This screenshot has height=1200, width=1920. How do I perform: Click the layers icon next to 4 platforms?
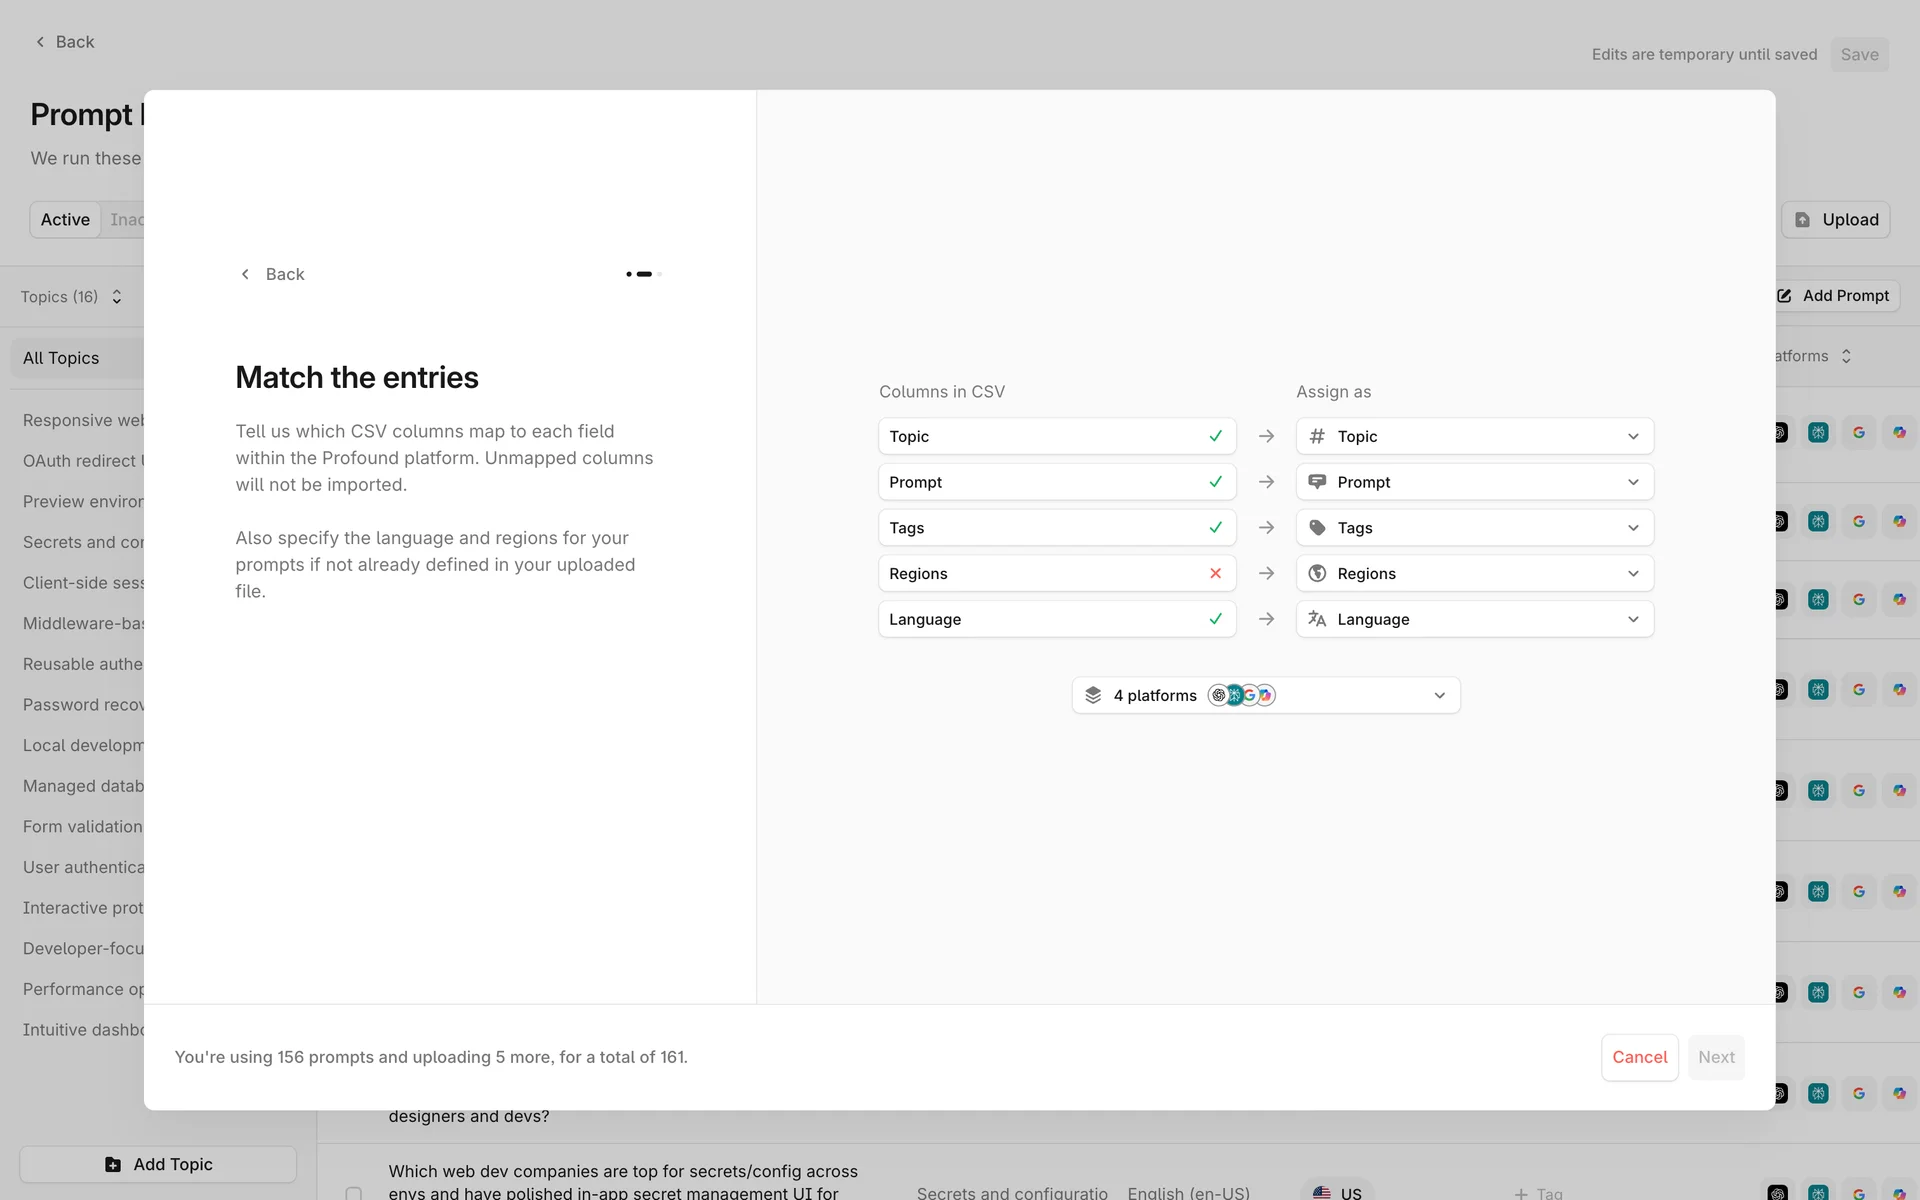pos(1093,695)
